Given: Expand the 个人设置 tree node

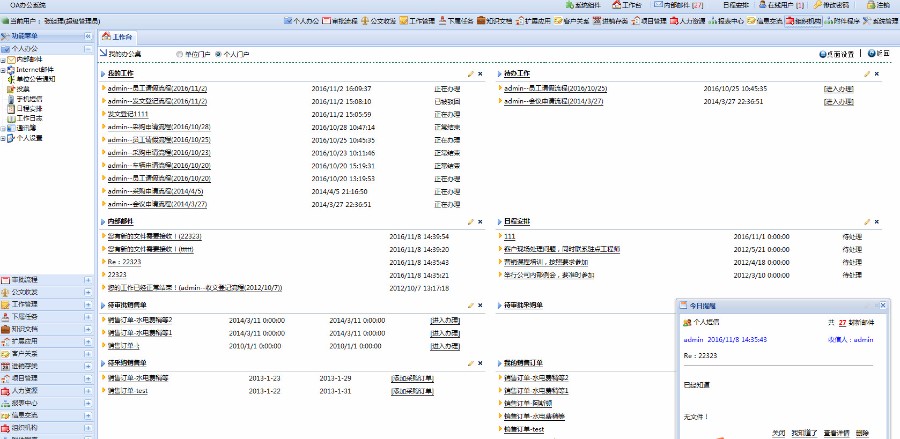Looking at the screenshot, I should pos(3,138).
